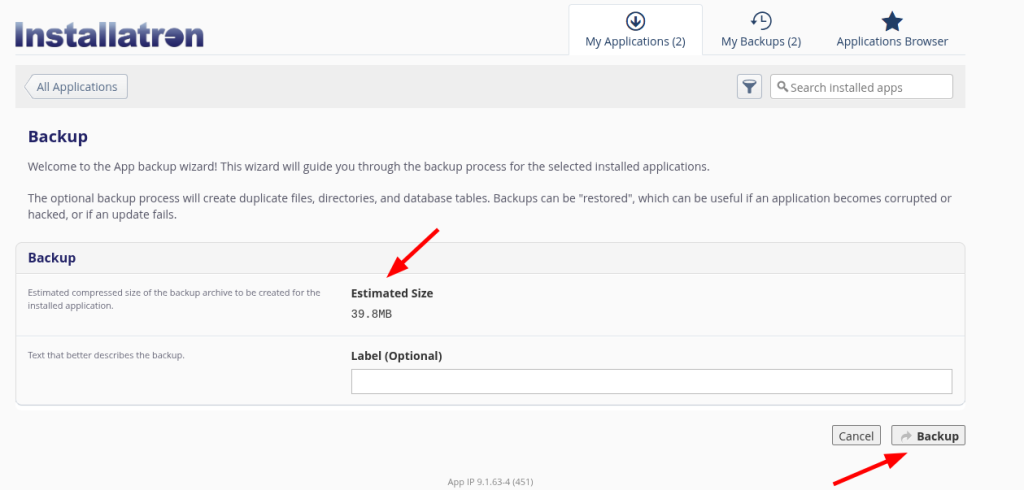Switch to My Applications (2) tab label

(x=635, y=42)
